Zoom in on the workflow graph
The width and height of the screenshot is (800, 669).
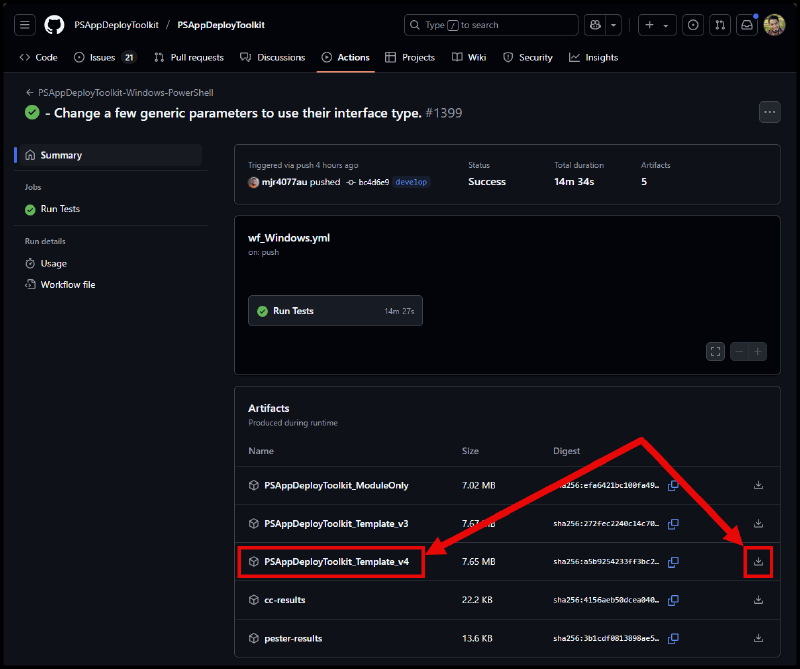click(758, 351)
